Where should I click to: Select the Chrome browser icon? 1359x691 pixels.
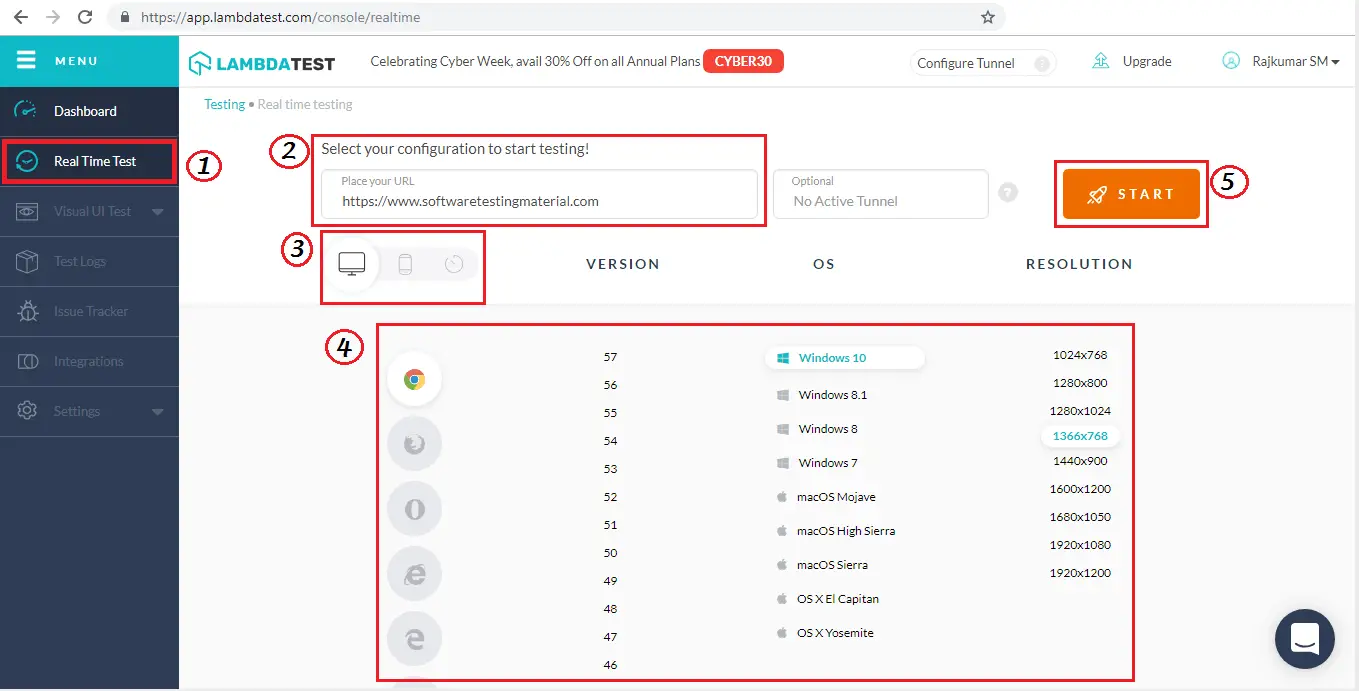[x=414, y=380]
